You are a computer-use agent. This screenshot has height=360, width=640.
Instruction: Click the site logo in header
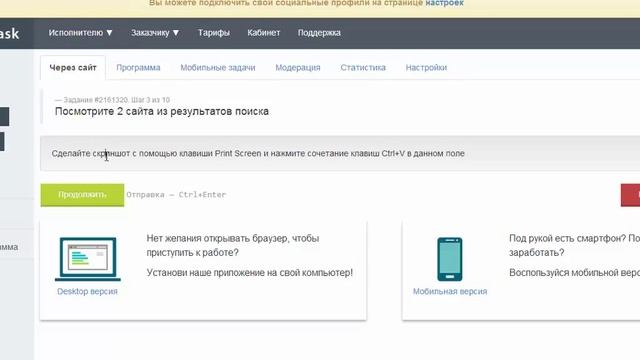(x=9, y=33)
